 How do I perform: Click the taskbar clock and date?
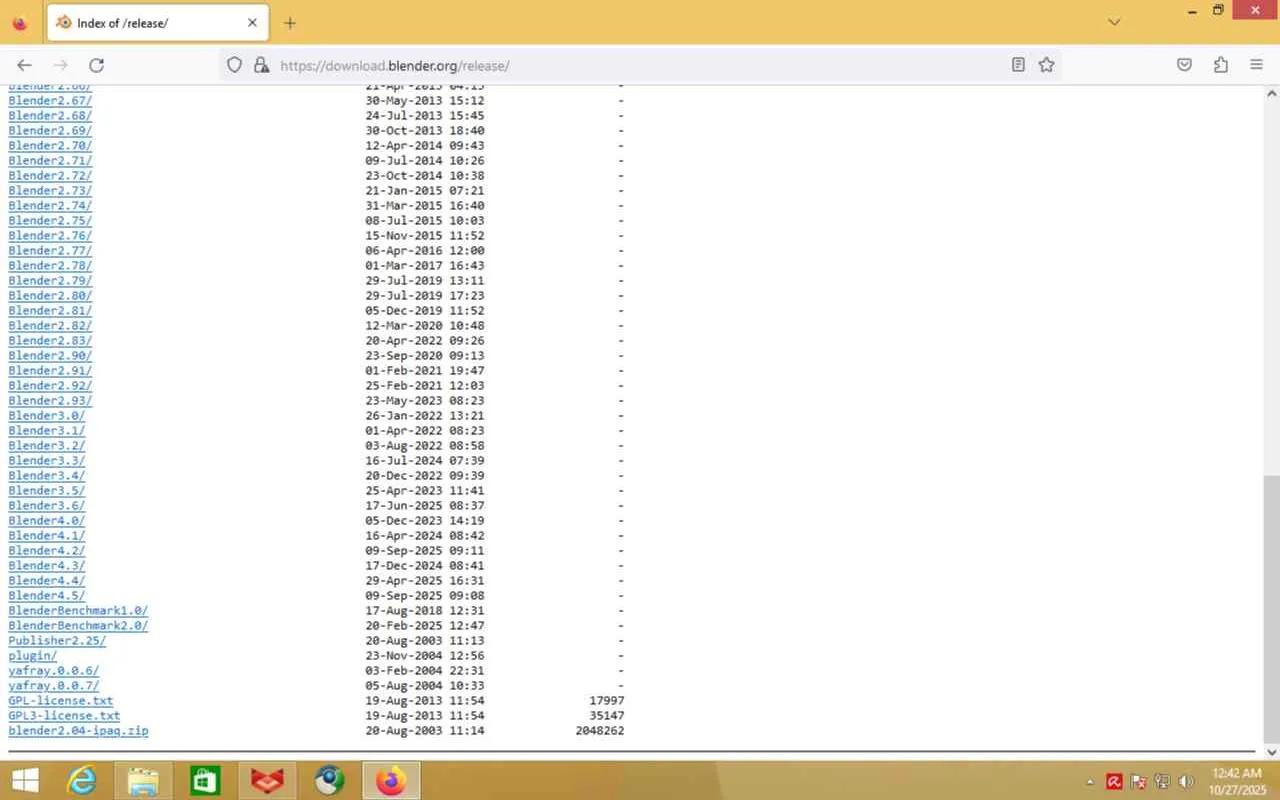(x=1237, y=781)
